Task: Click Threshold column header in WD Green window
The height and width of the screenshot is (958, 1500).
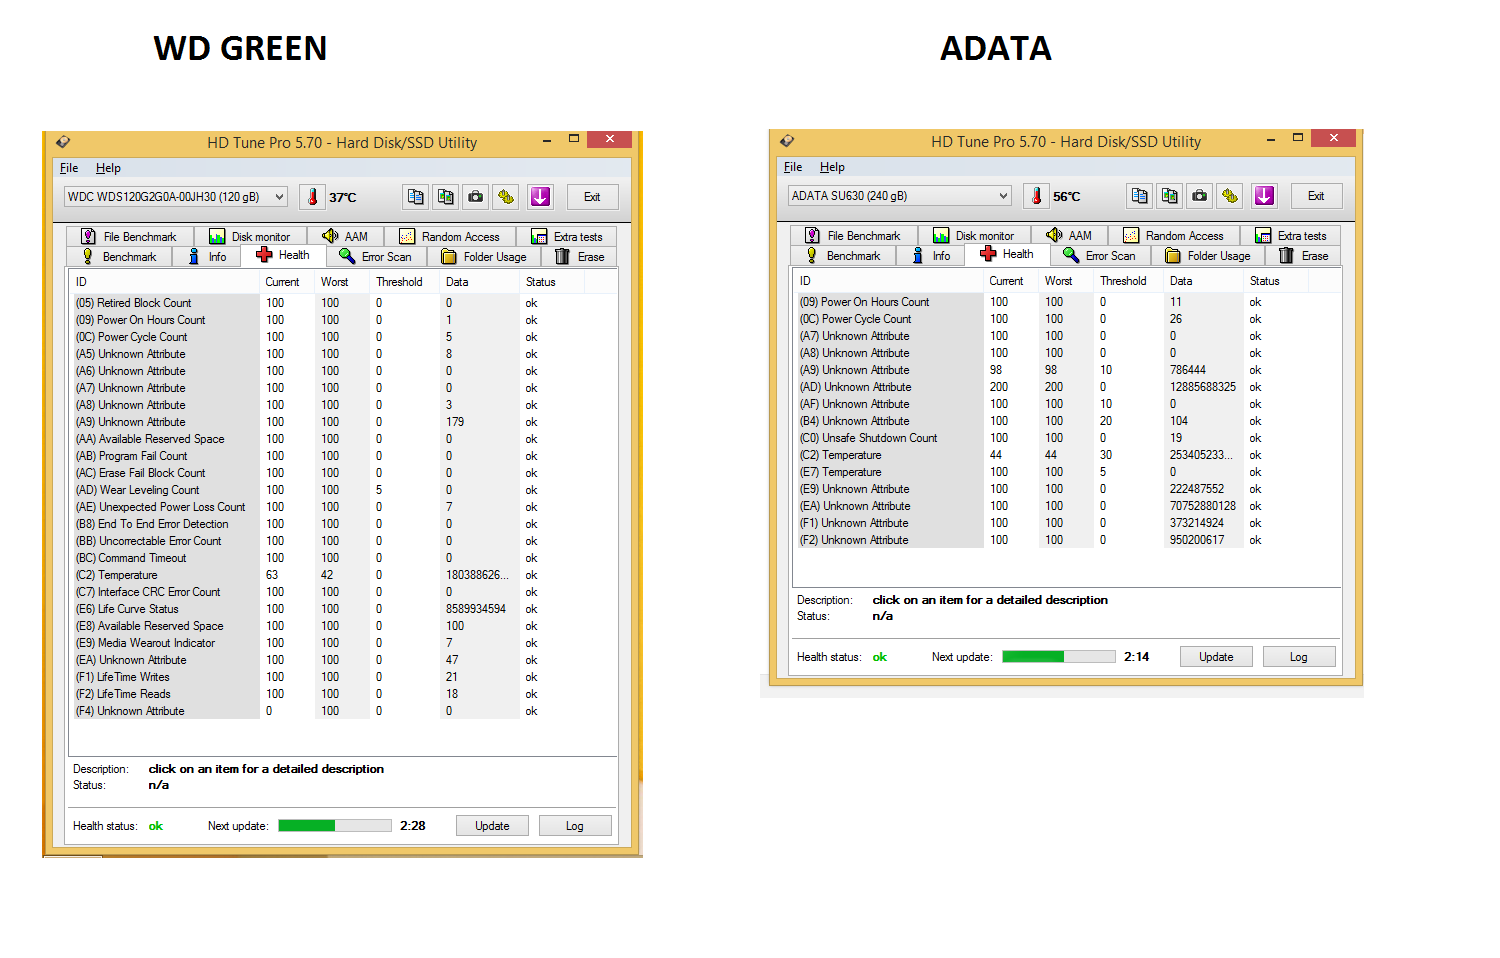Action: (x=405, y=282)
